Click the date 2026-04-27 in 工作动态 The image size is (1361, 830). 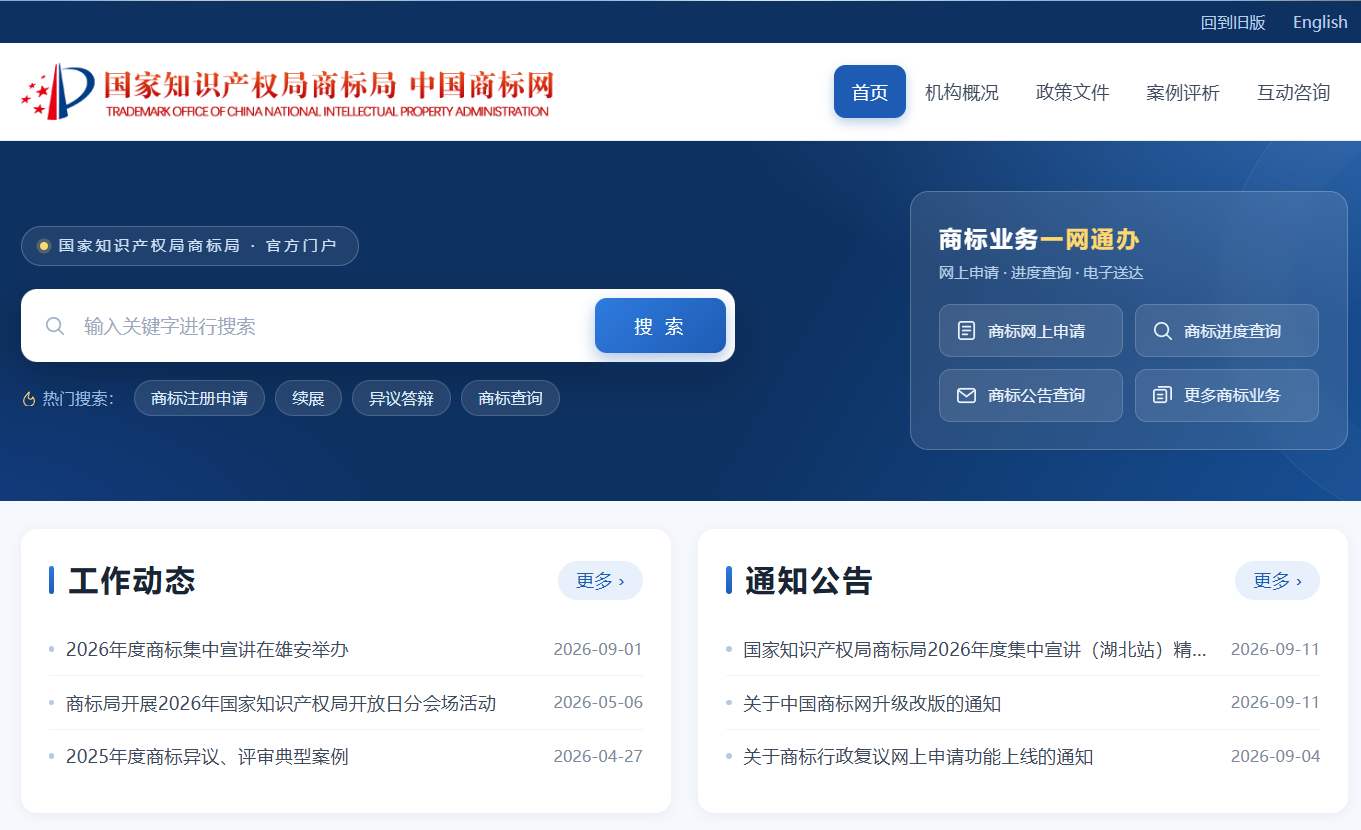tap(598, 756)
